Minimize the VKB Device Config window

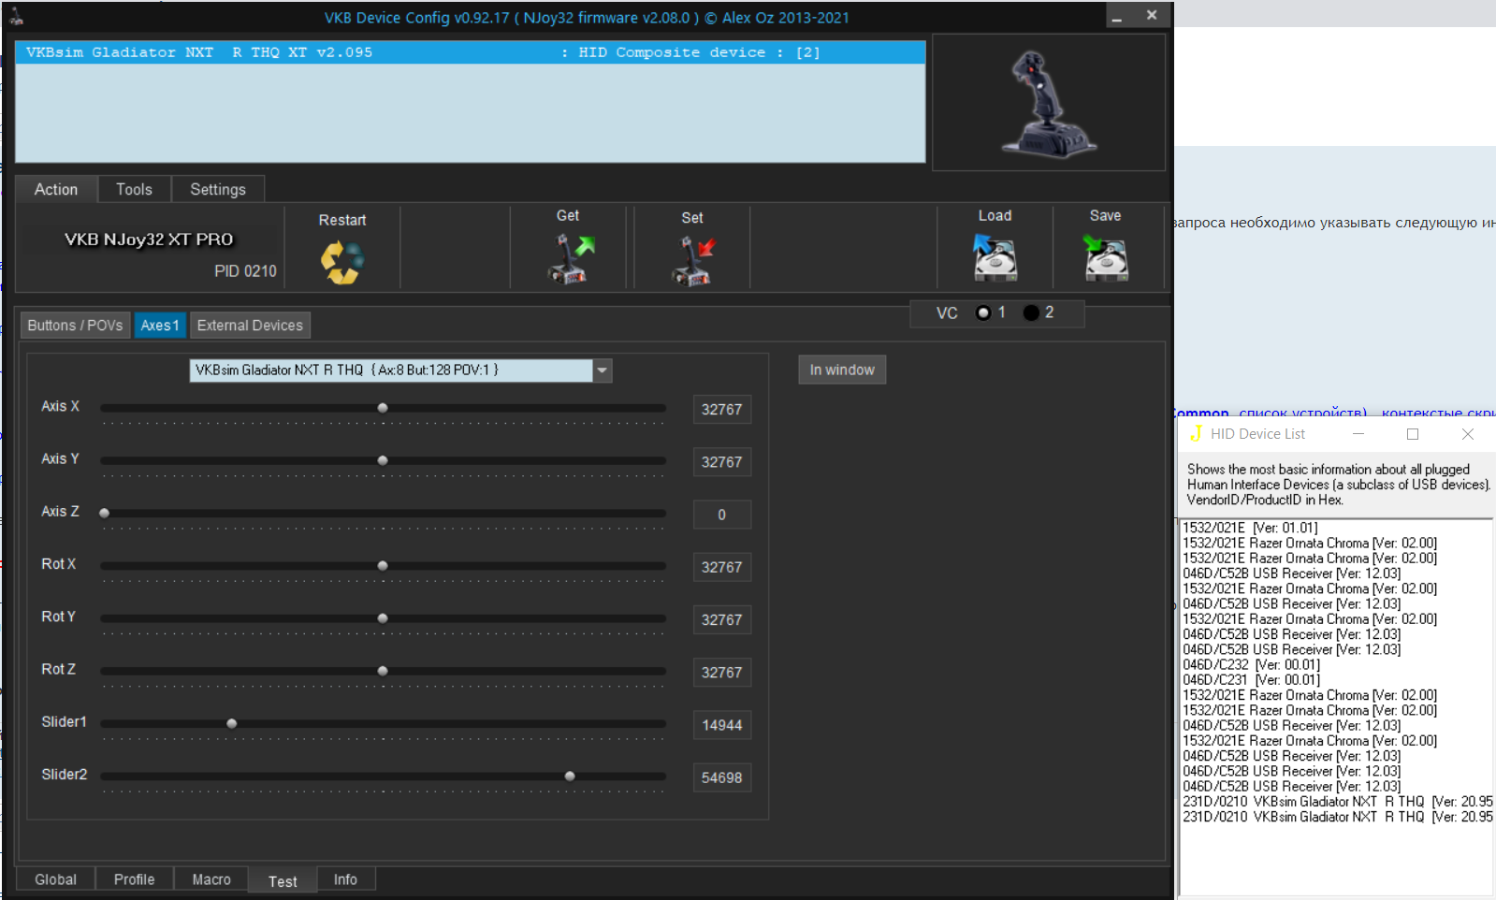pyautogui.click(x=1117, y=17)
